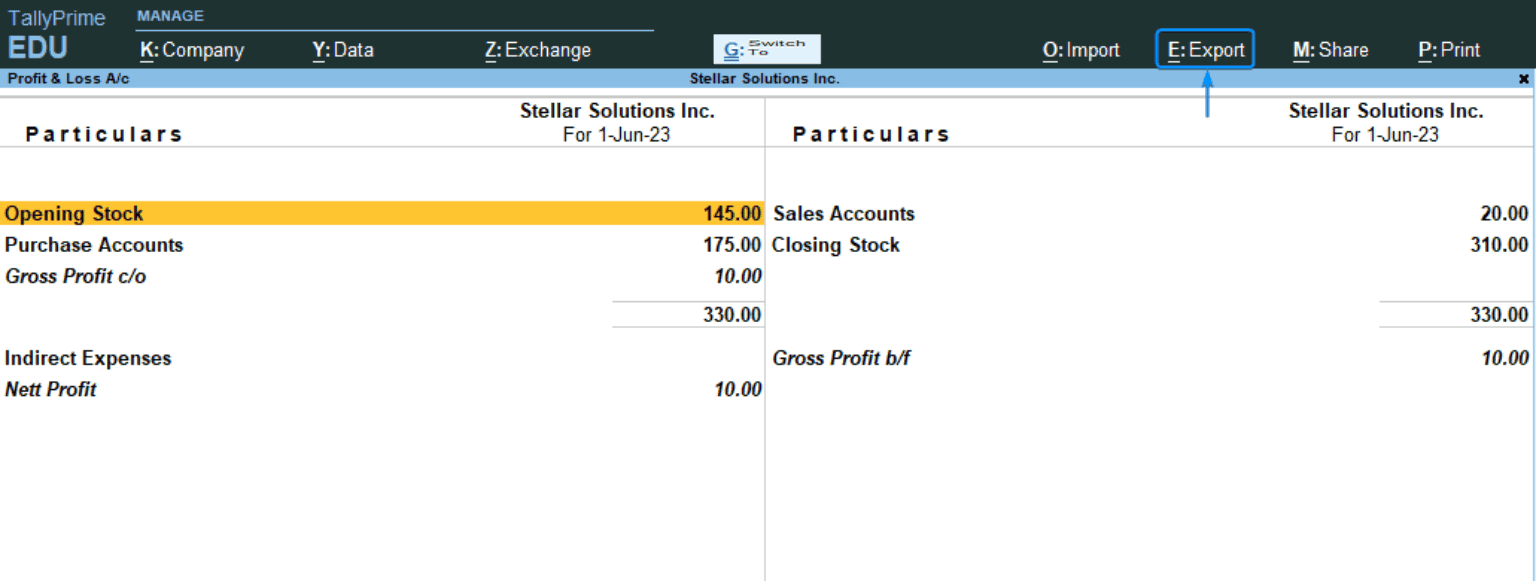Screen dimensions: 1536x581
Task: Open the Company menu
Action: tap(191, 50)
